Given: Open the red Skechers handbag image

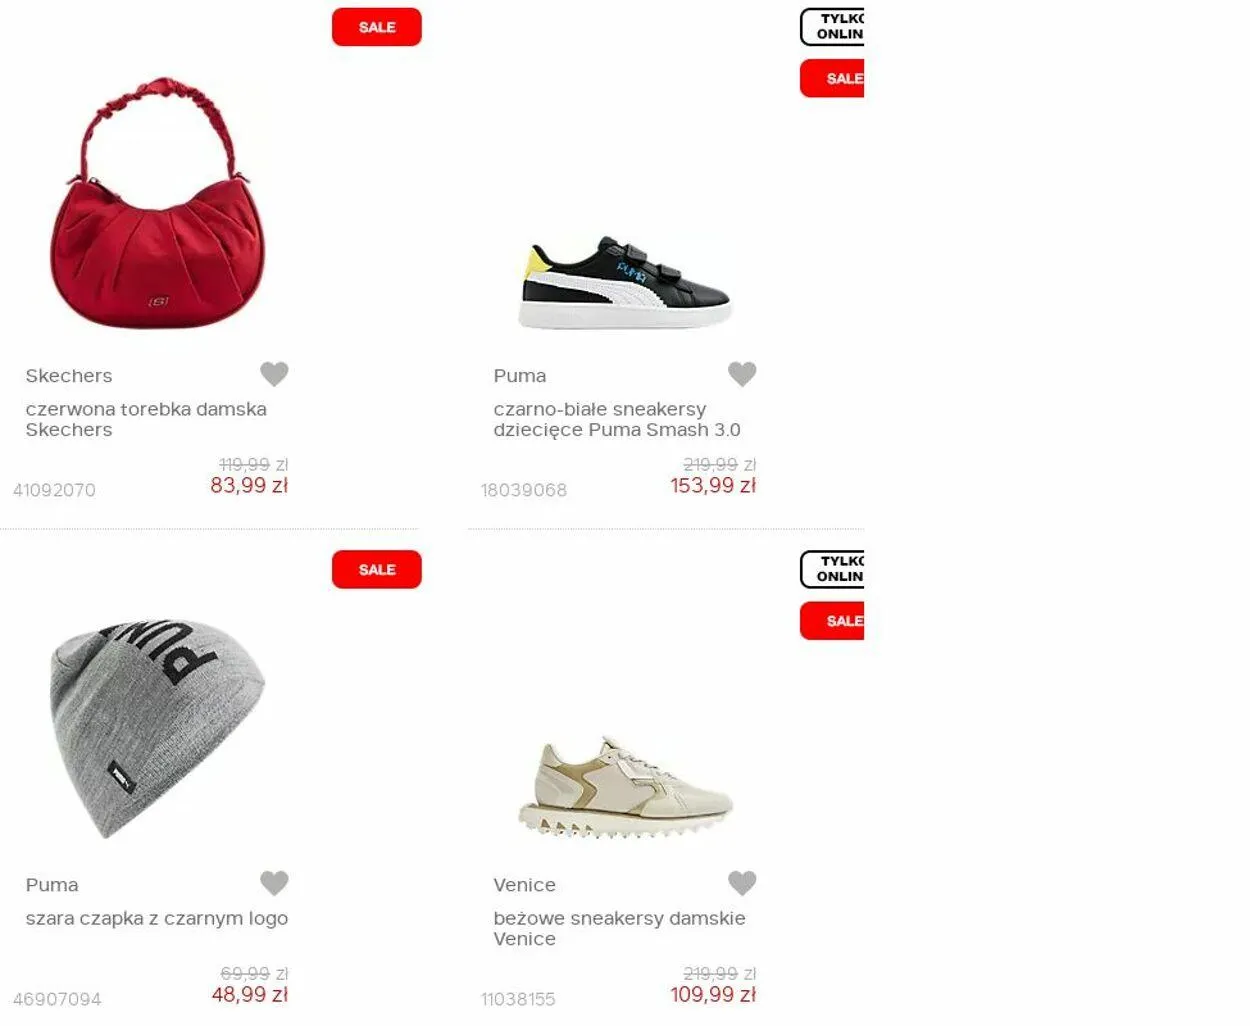Looking at the screenshot, I should (157, 203).
